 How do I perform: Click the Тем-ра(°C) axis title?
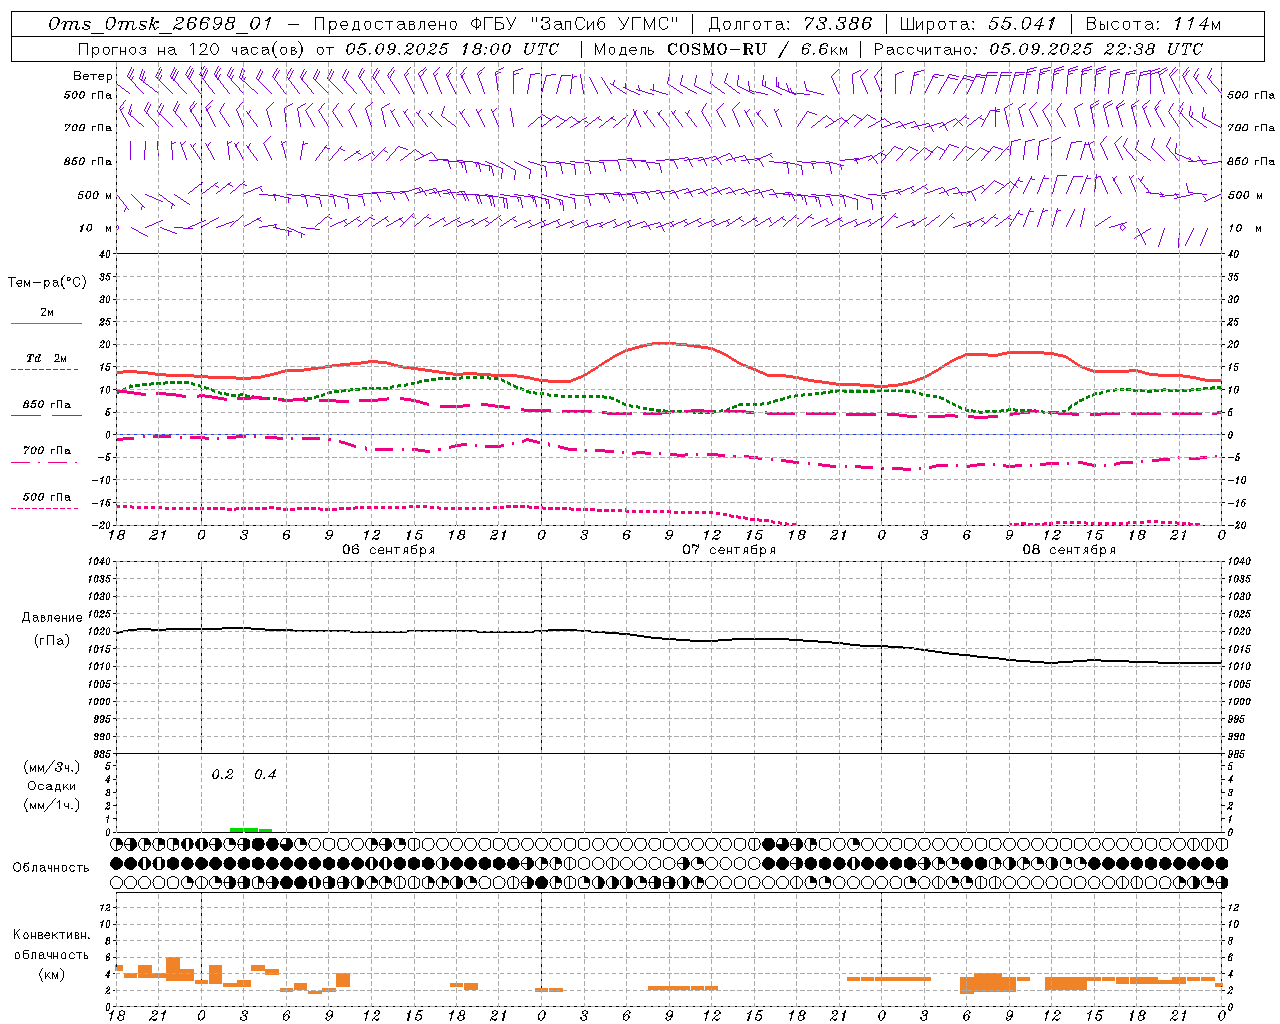click(x=47, y=283)
